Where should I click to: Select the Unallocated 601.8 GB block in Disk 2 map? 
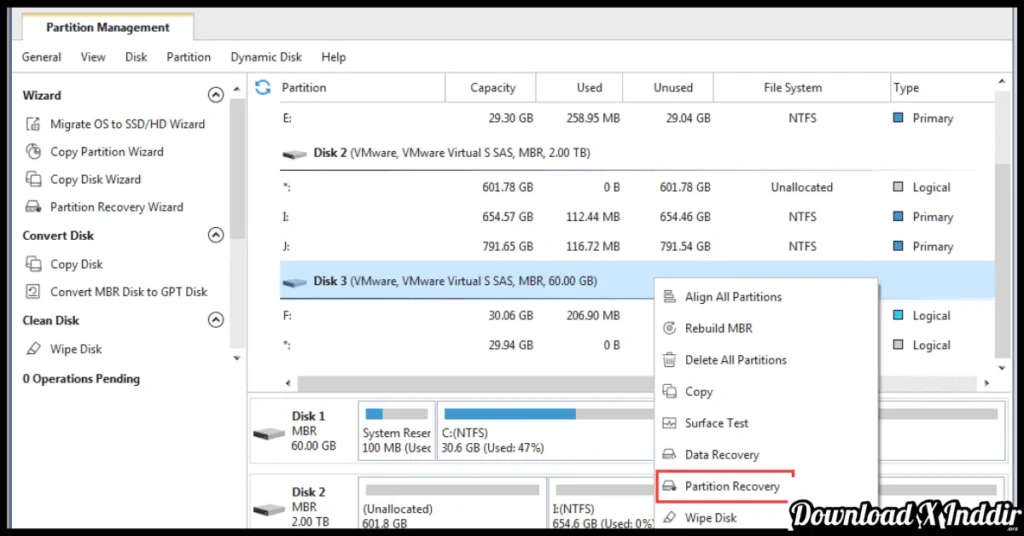coord(452,504)
